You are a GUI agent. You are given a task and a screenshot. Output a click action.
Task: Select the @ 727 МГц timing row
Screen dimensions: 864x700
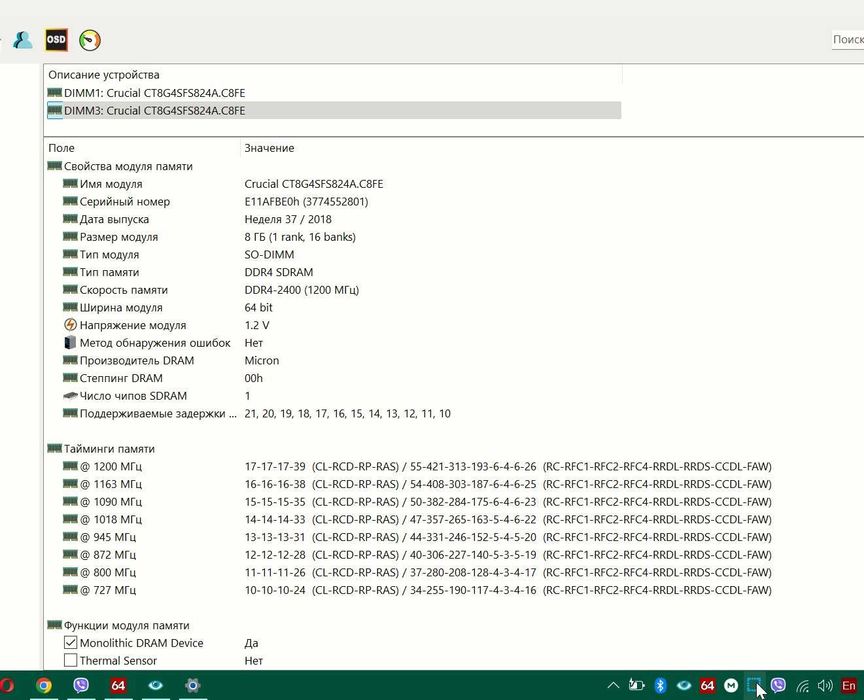[x=417, y=589]
